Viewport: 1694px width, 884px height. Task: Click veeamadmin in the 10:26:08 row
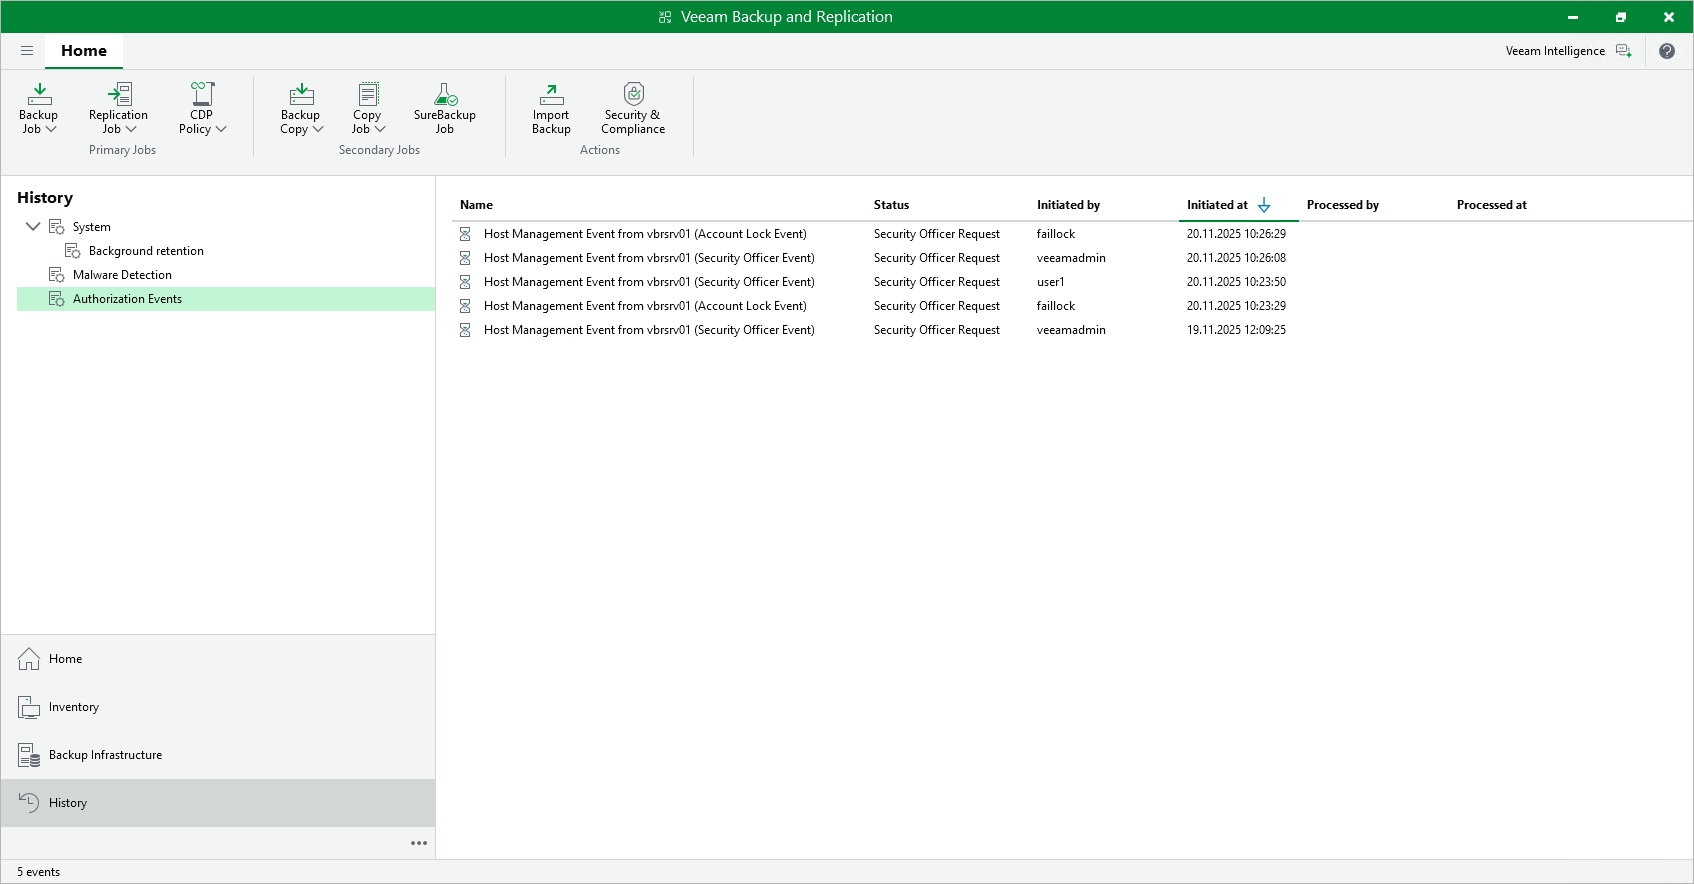pos(1071,258)
